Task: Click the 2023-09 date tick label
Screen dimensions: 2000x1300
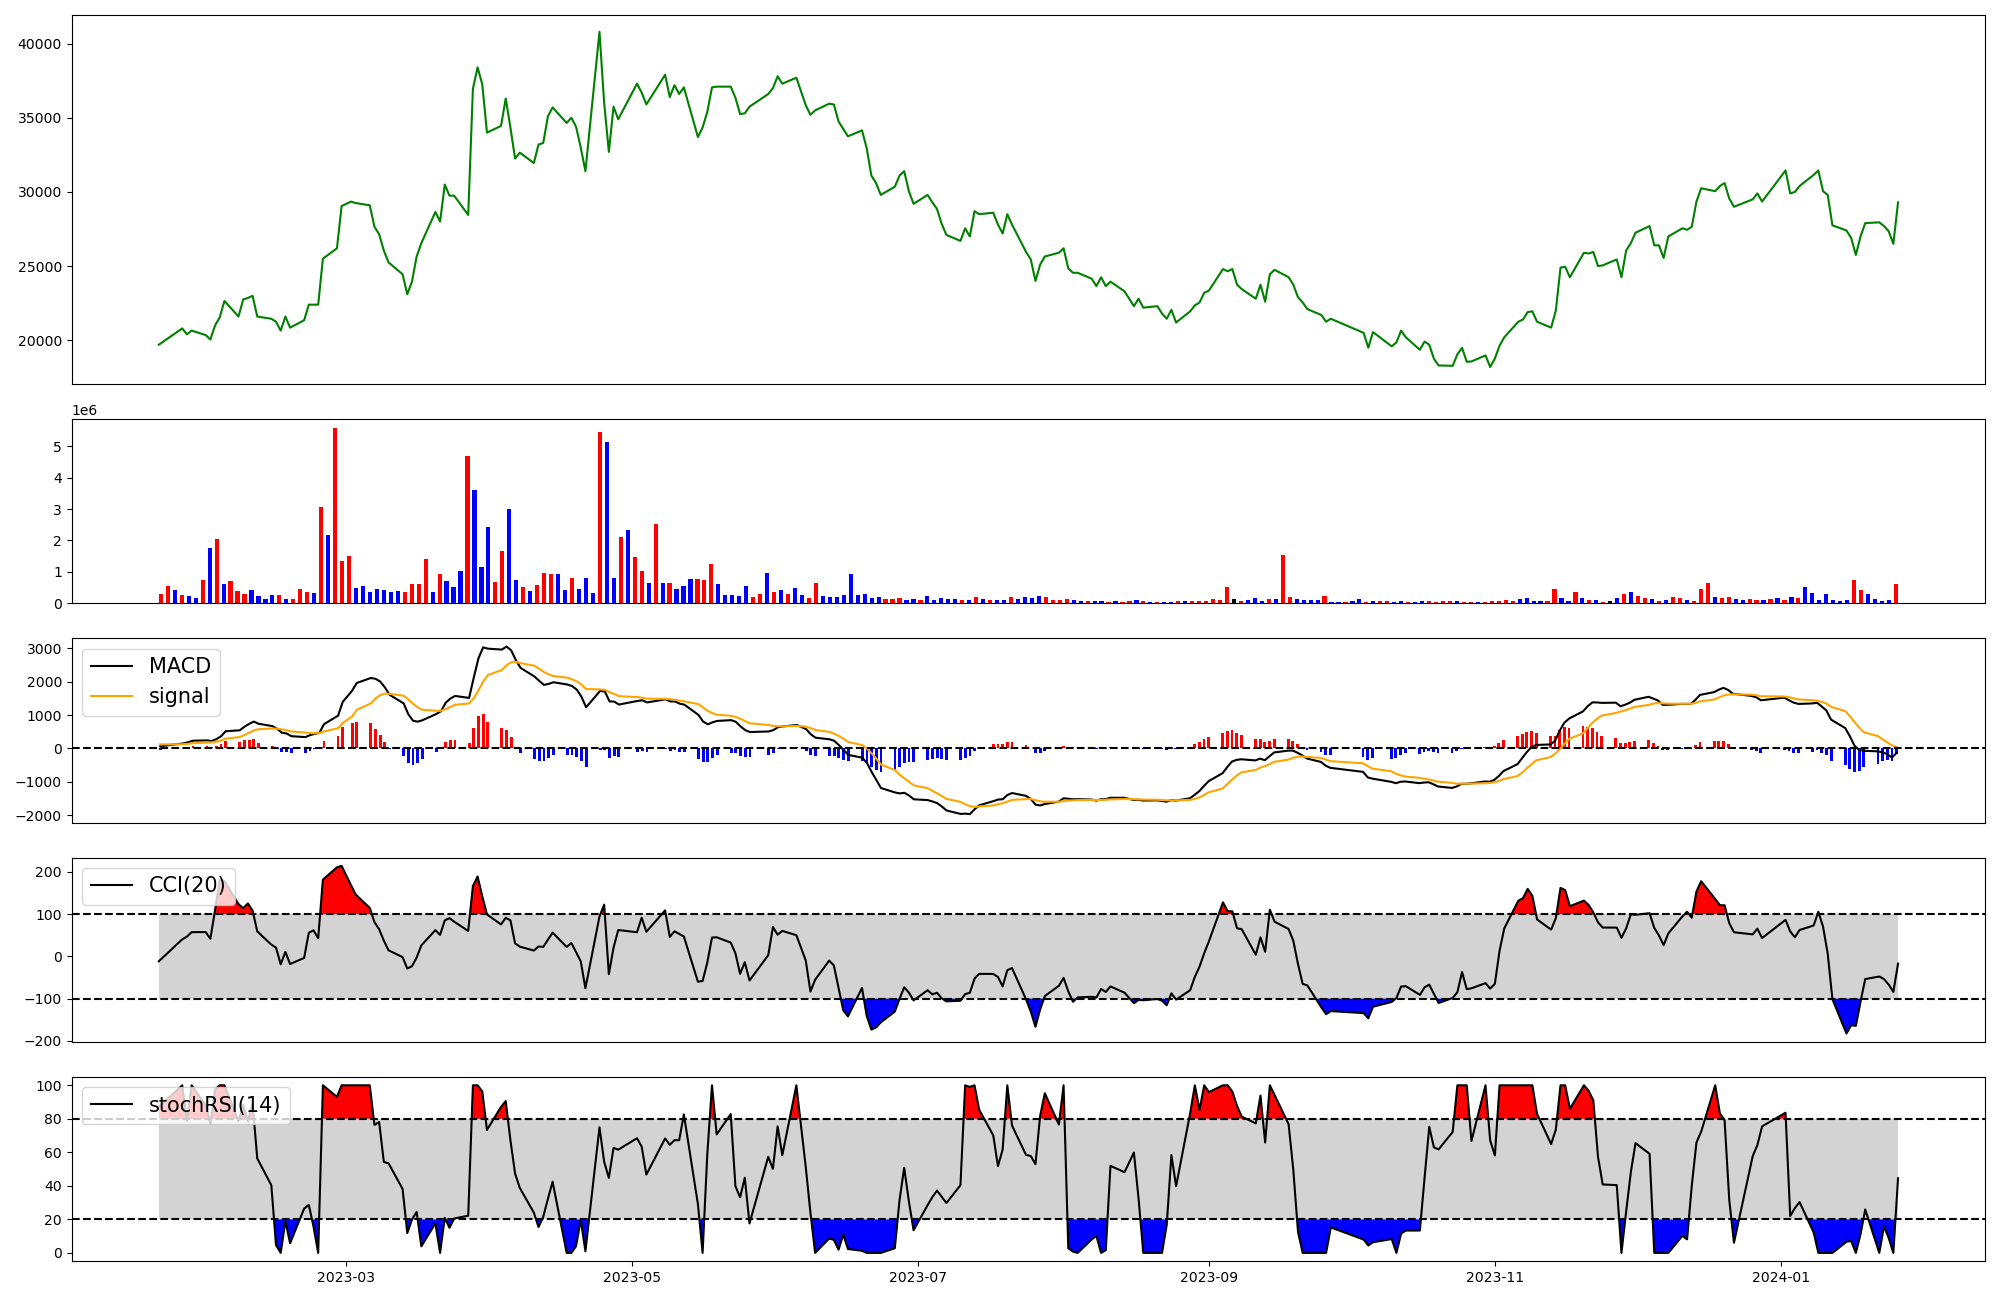Action: click(x=1209, y=1277)
